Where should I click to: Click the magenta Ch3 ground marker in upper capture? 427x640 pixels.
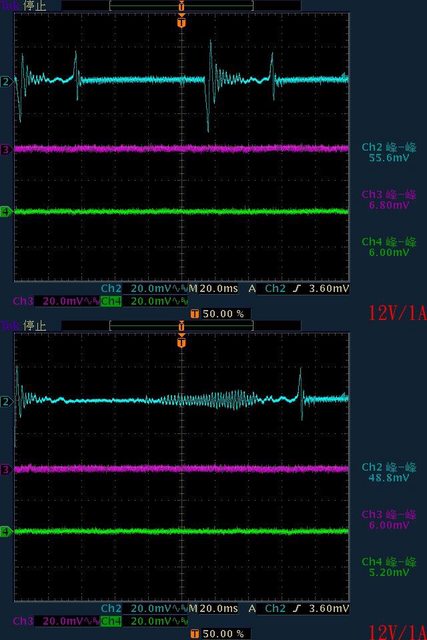[5, 150]
